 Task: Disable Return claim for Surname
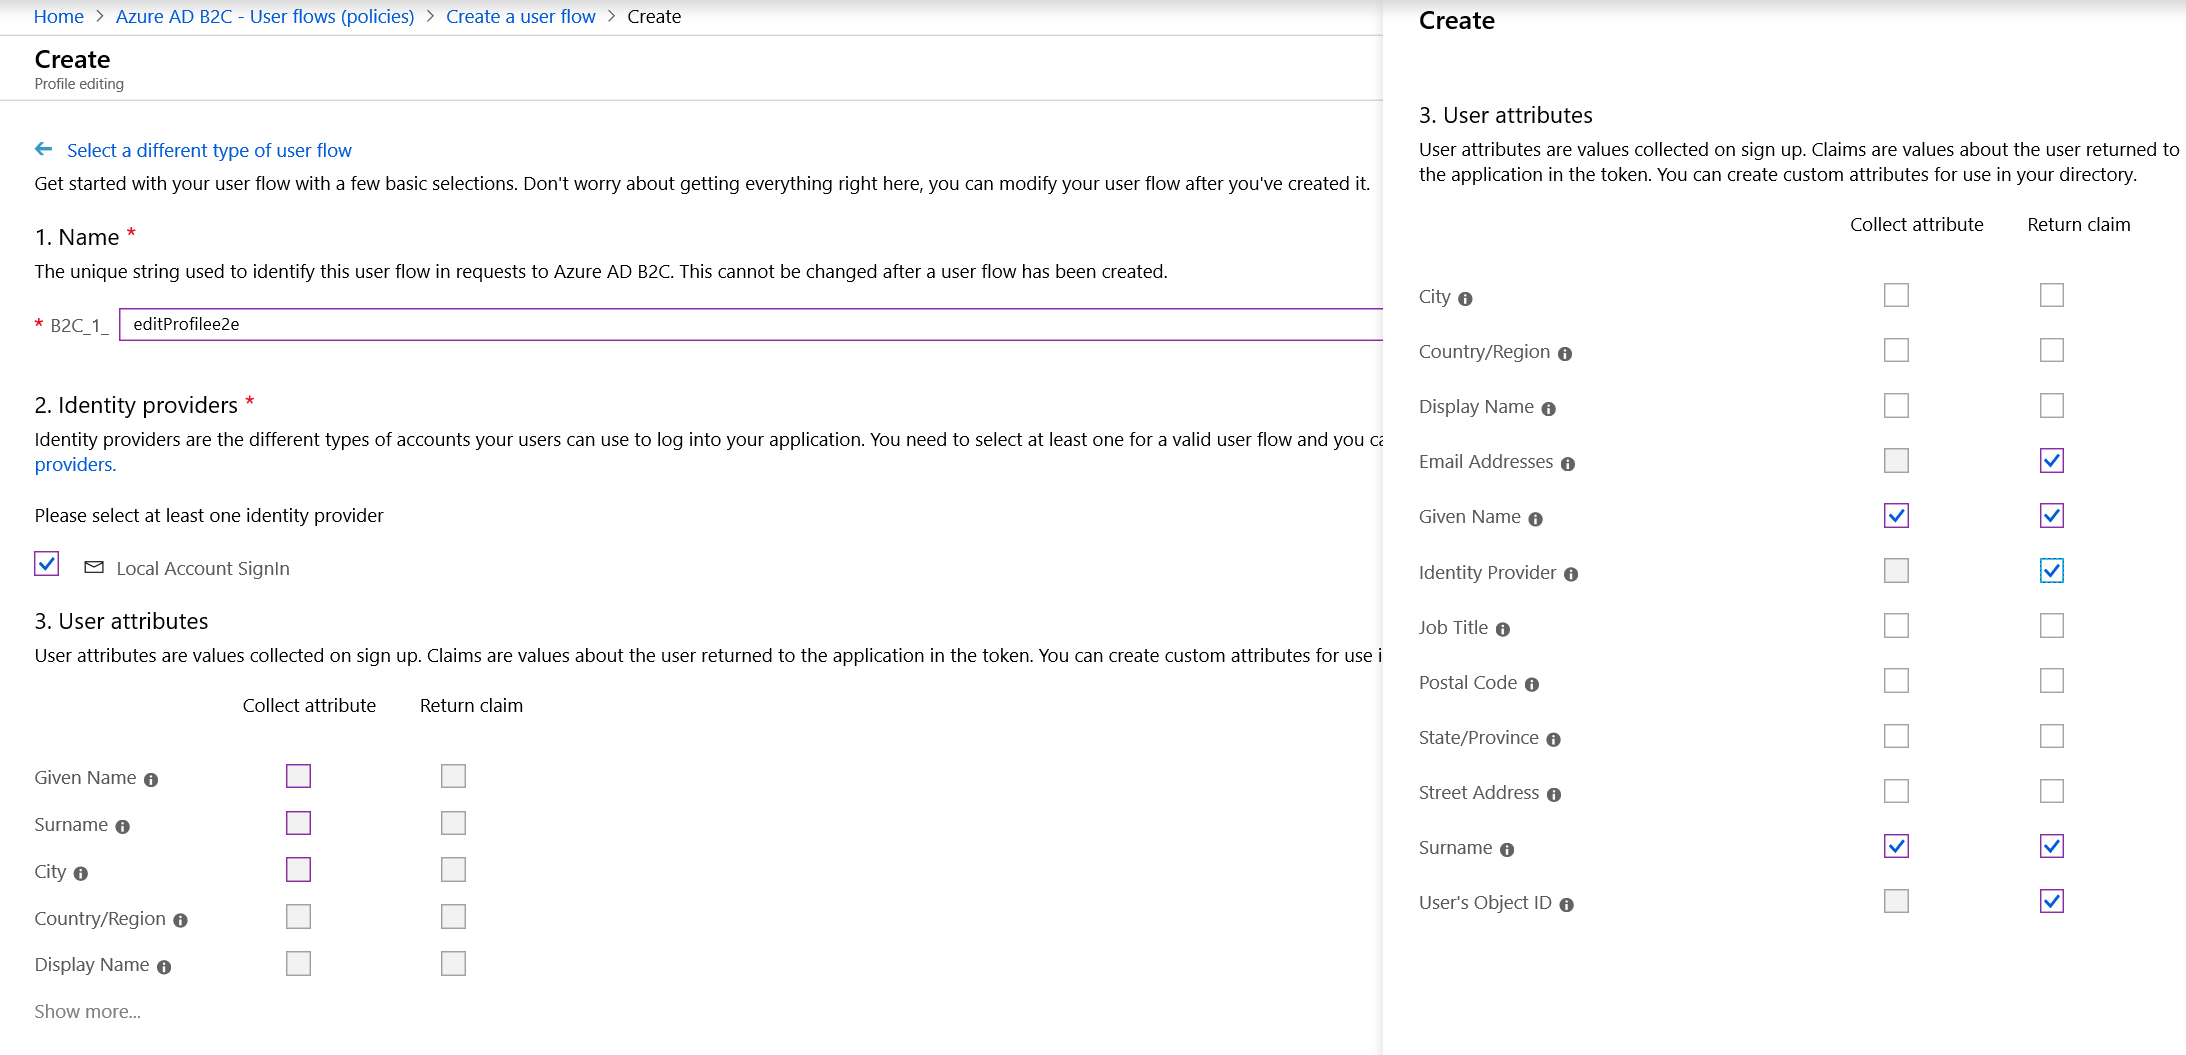point(2051,846)
